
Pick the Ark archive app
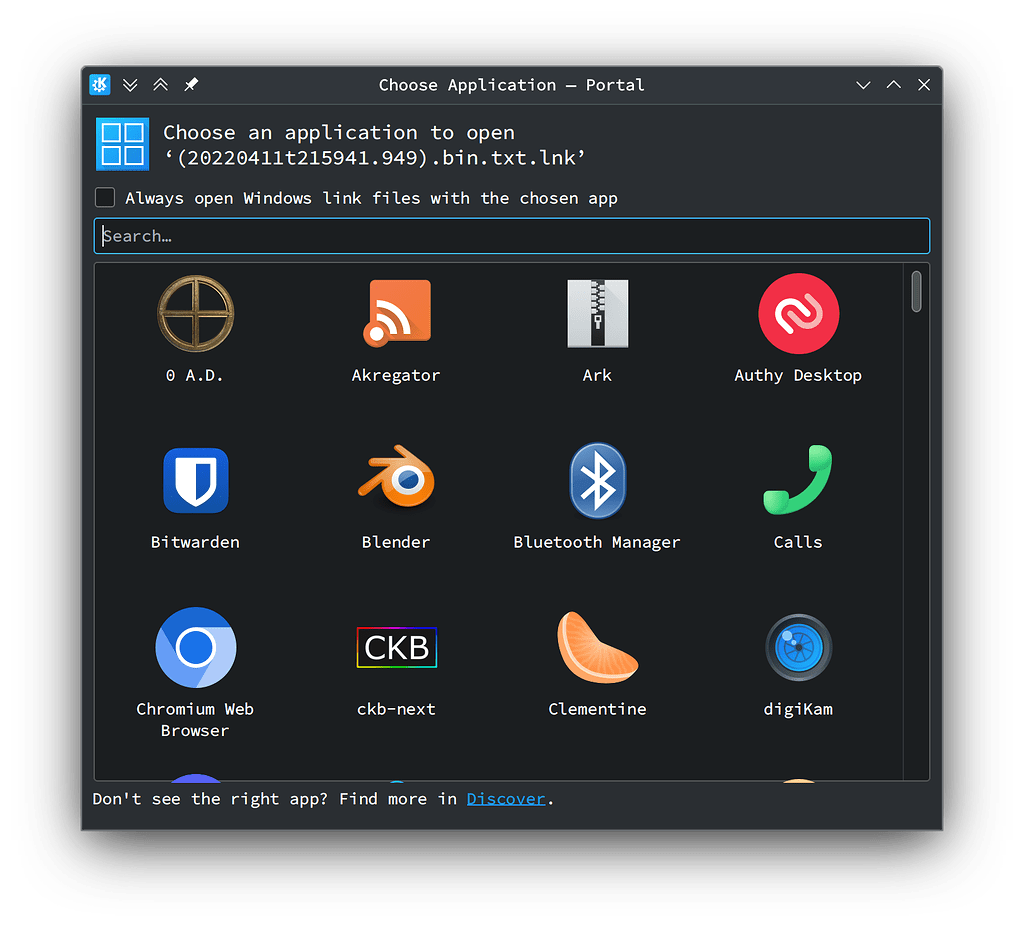pos(597,314)
